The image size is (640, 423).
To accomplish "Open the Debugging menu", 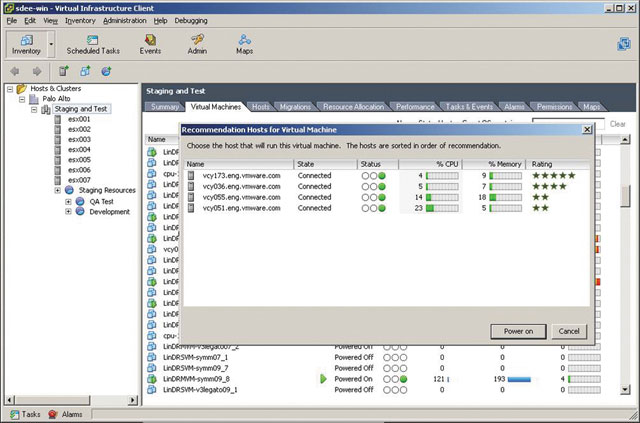I will click(x=191, y=20).
